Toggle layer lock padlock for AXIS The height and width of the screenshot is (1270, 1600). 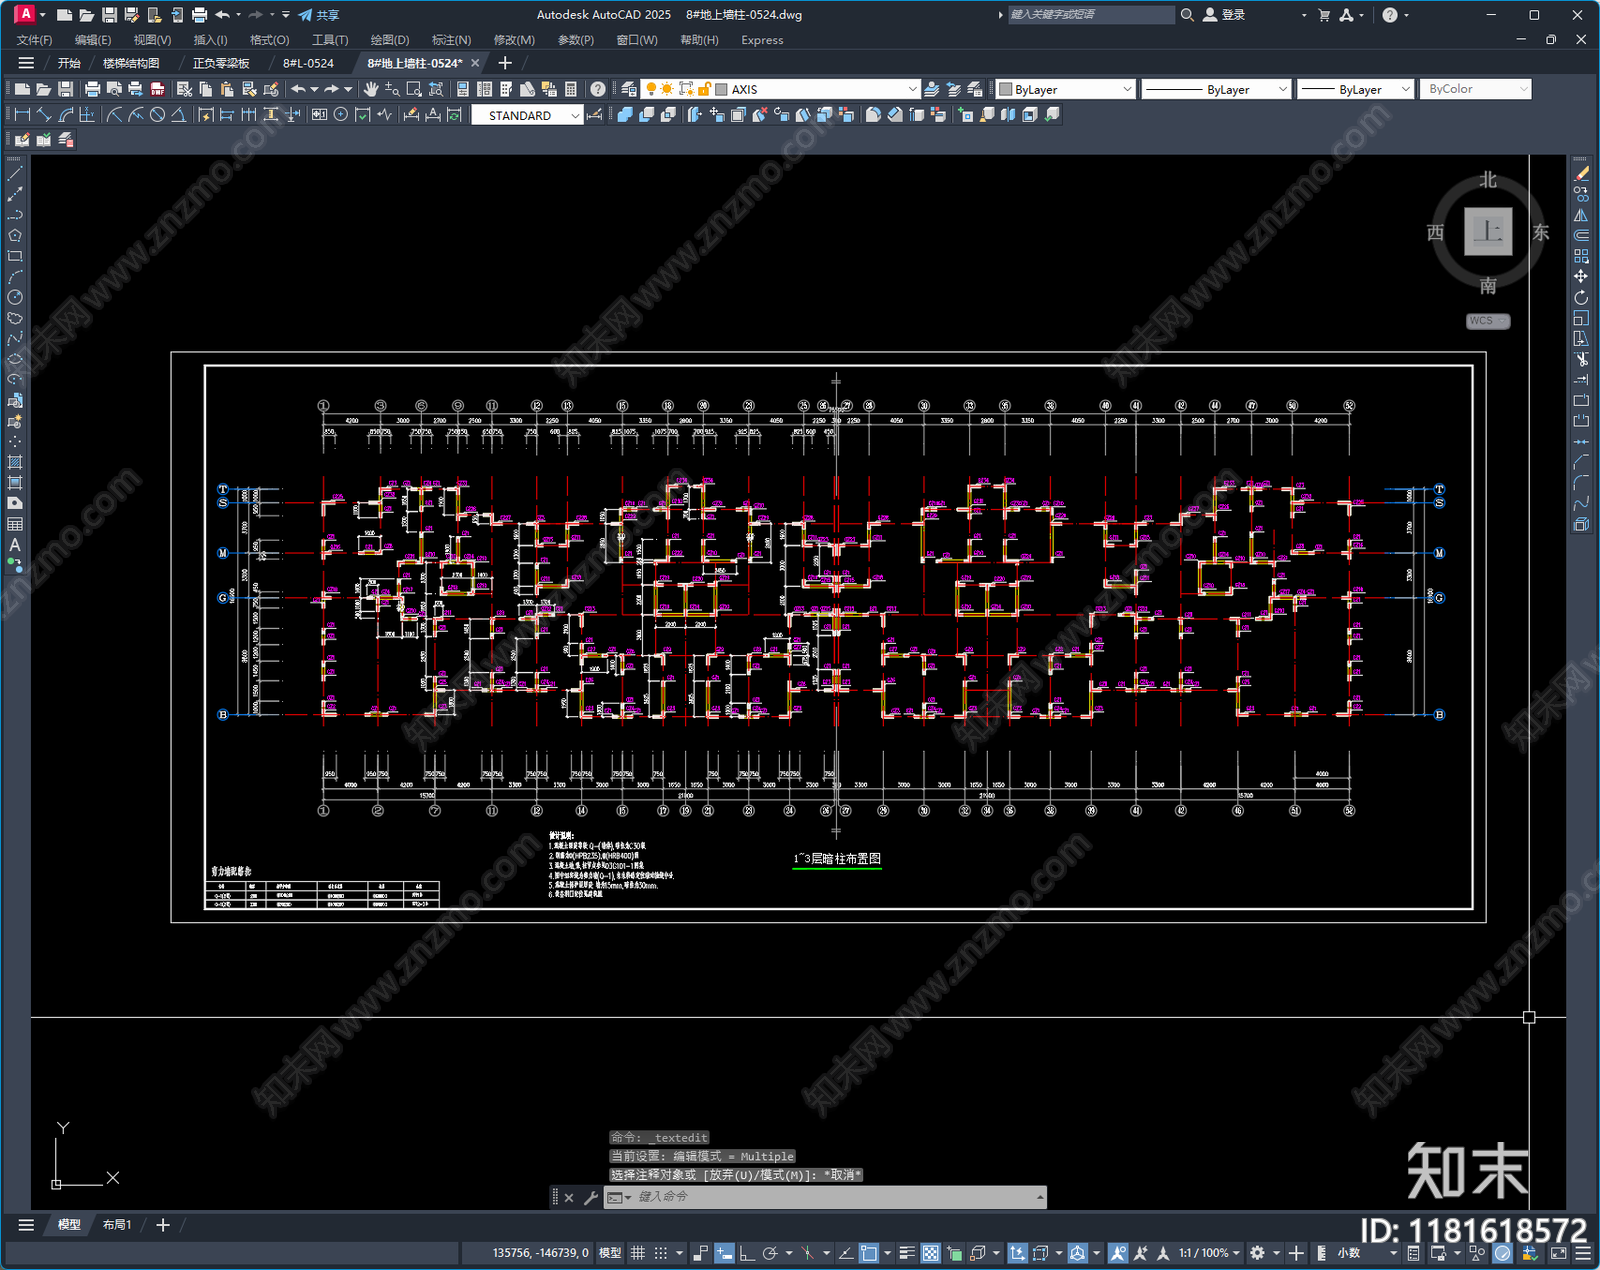click(703, 89)
